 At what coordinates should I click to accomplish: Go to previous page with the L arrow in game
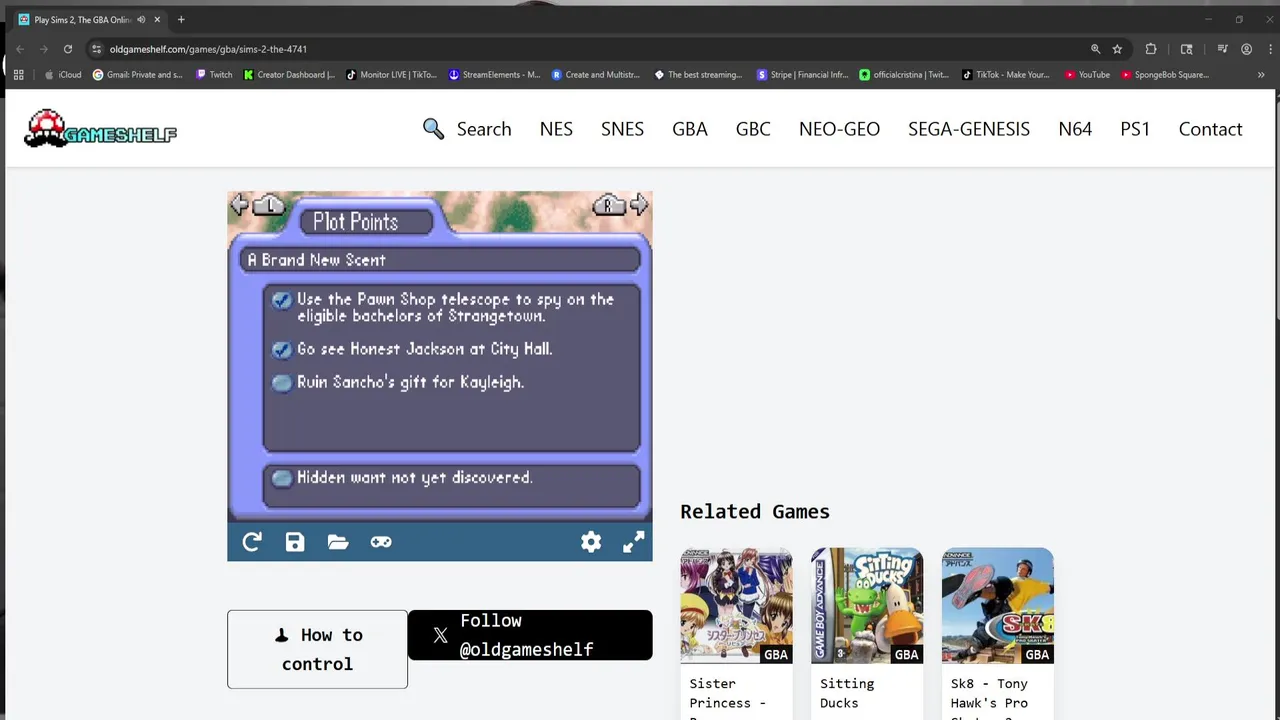tap(257, 206)
